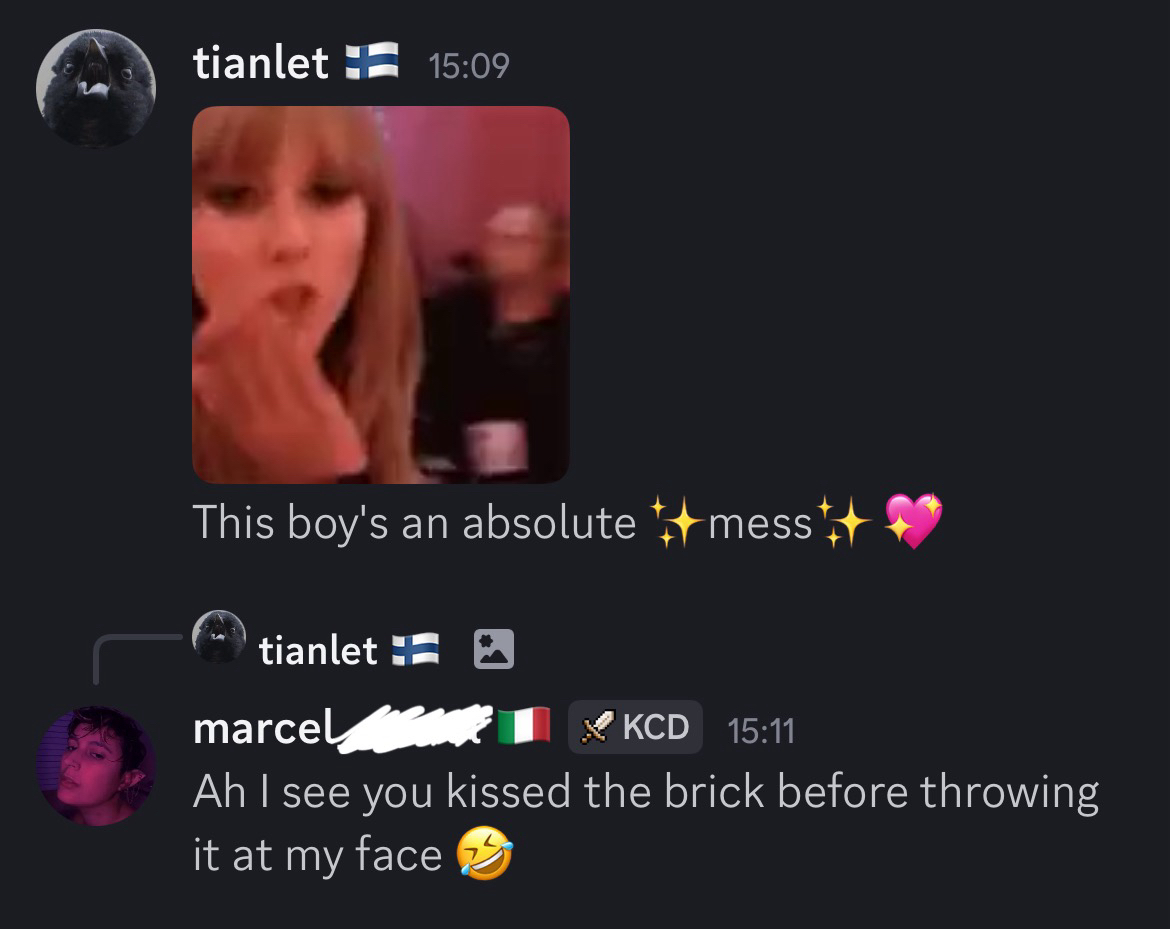
Task: Click the 15:11 message timestamp
Action: [x=761, y=731]
